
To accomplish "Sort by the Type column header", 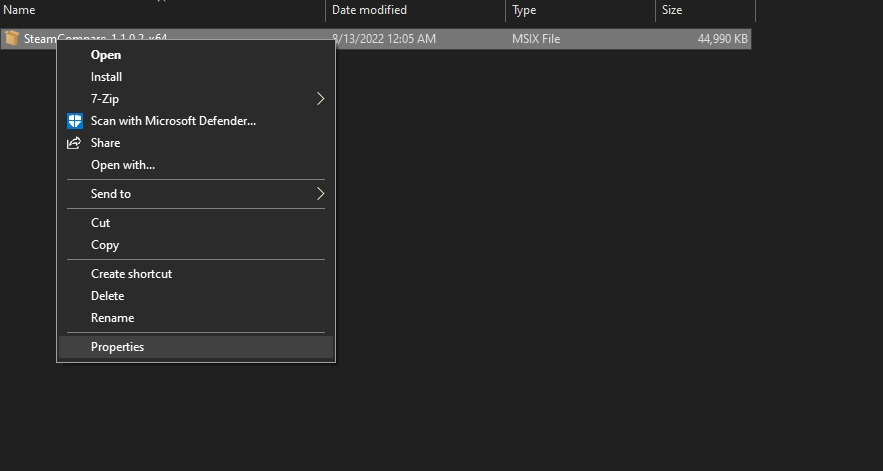I will (581, 10).
